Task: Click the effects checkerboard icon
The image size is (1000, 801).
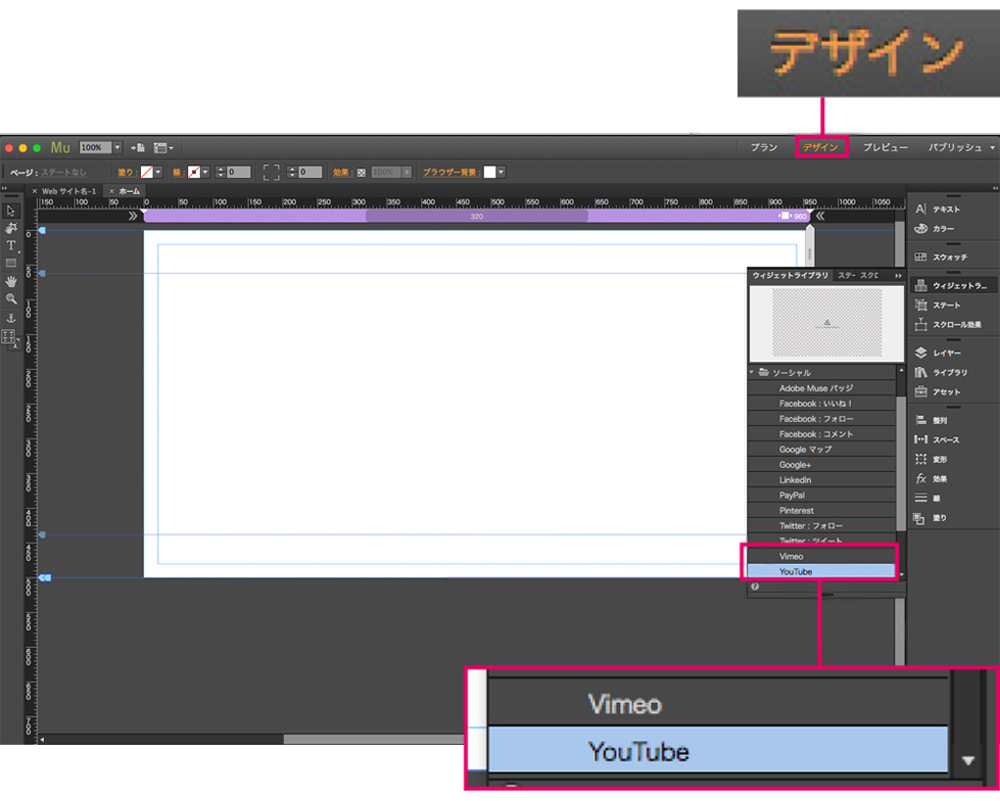Action: tap(361, 172)
